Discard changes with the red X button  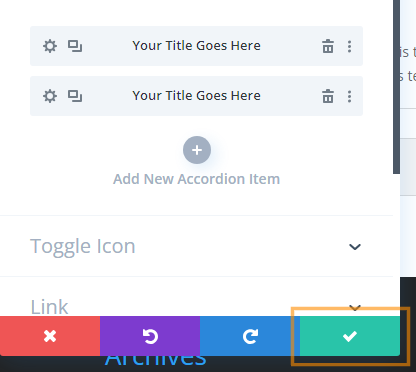(x=50, y=336)
